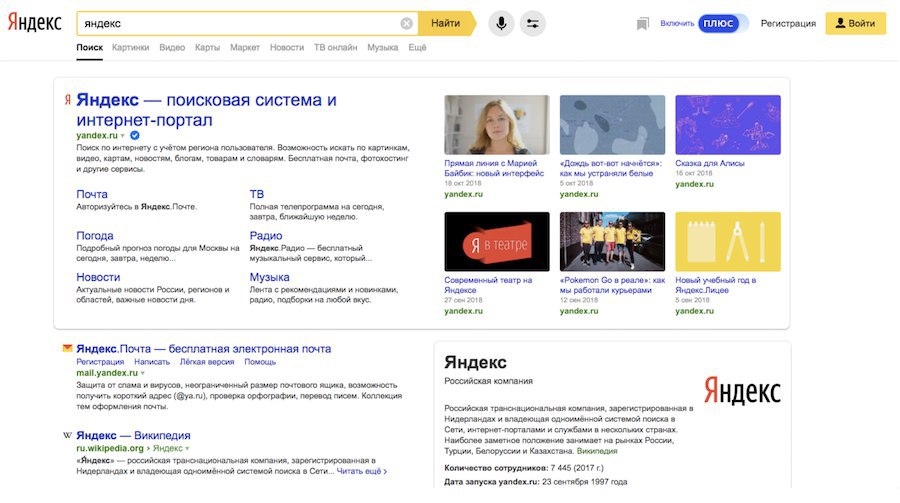This screenshot has width=900, height=503.
Task: Open the Музыка sitelink under first result
Action: [x=269, y=277]
